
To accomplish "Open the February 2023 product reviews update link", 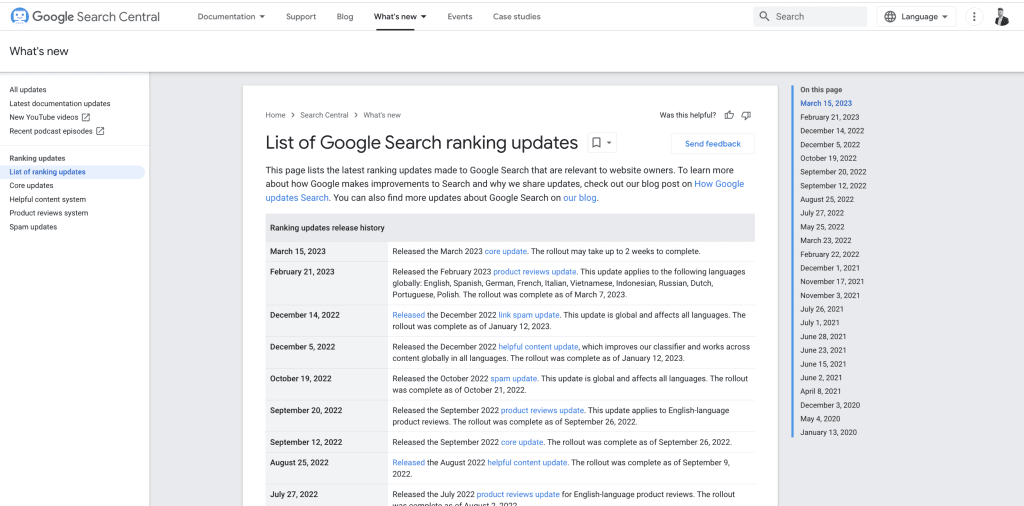I will (x=535, y=272).
